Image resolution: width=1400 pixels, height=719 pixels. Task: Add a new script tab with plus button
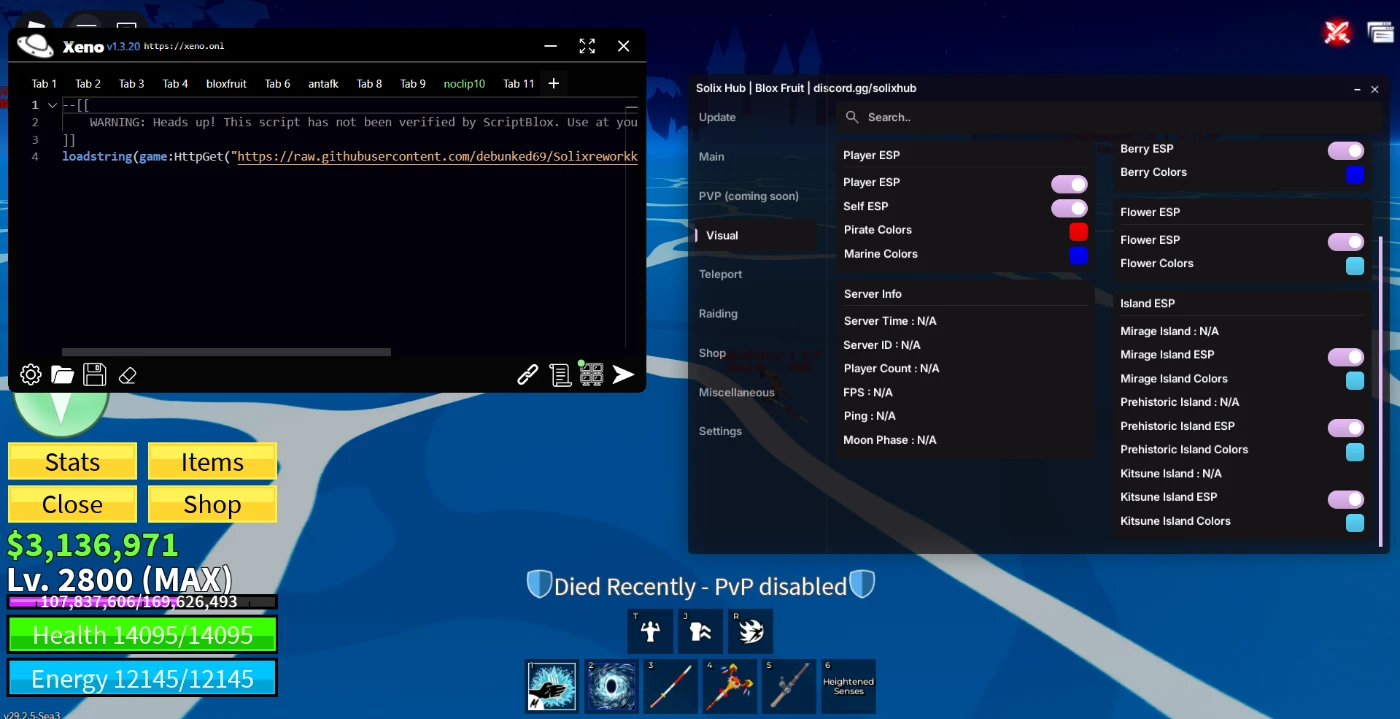pos(553,83)
